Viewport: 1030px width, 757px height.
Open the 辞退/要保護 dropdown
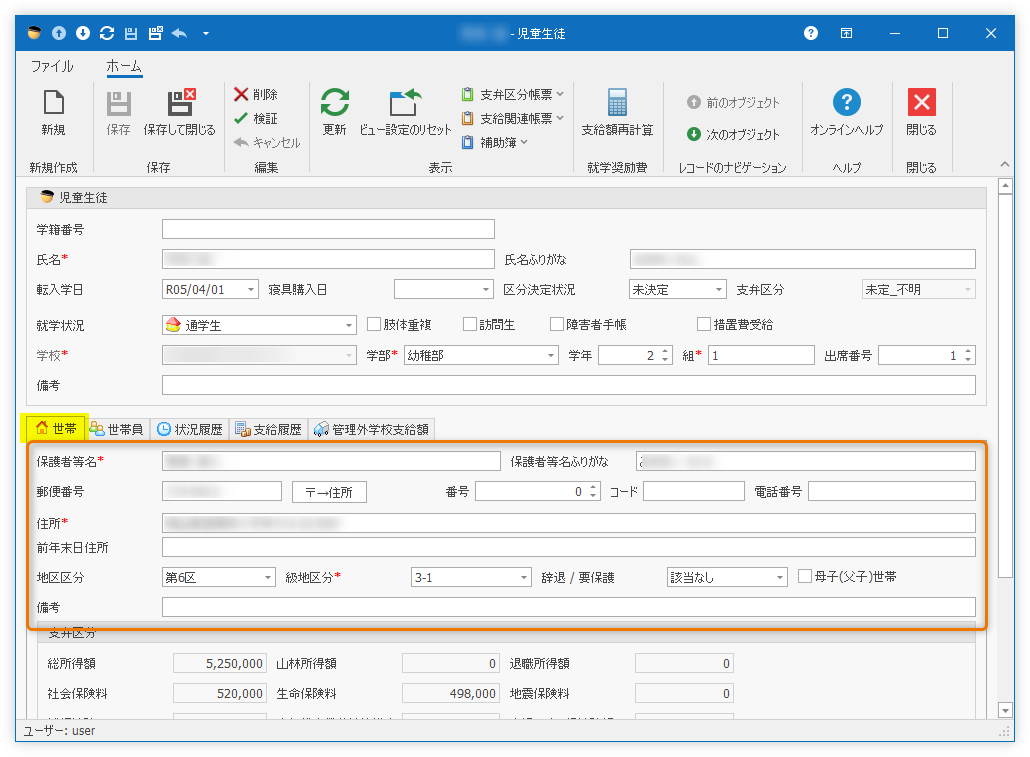coord(780,578)
